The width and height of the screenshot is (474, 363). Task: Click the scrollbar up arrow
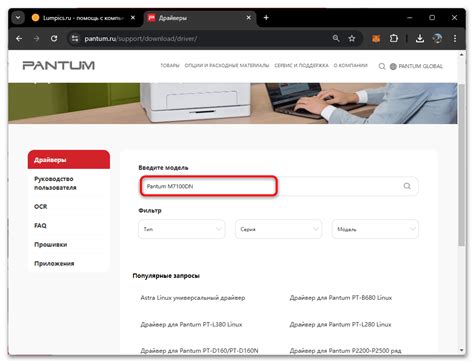click(461, 55)
